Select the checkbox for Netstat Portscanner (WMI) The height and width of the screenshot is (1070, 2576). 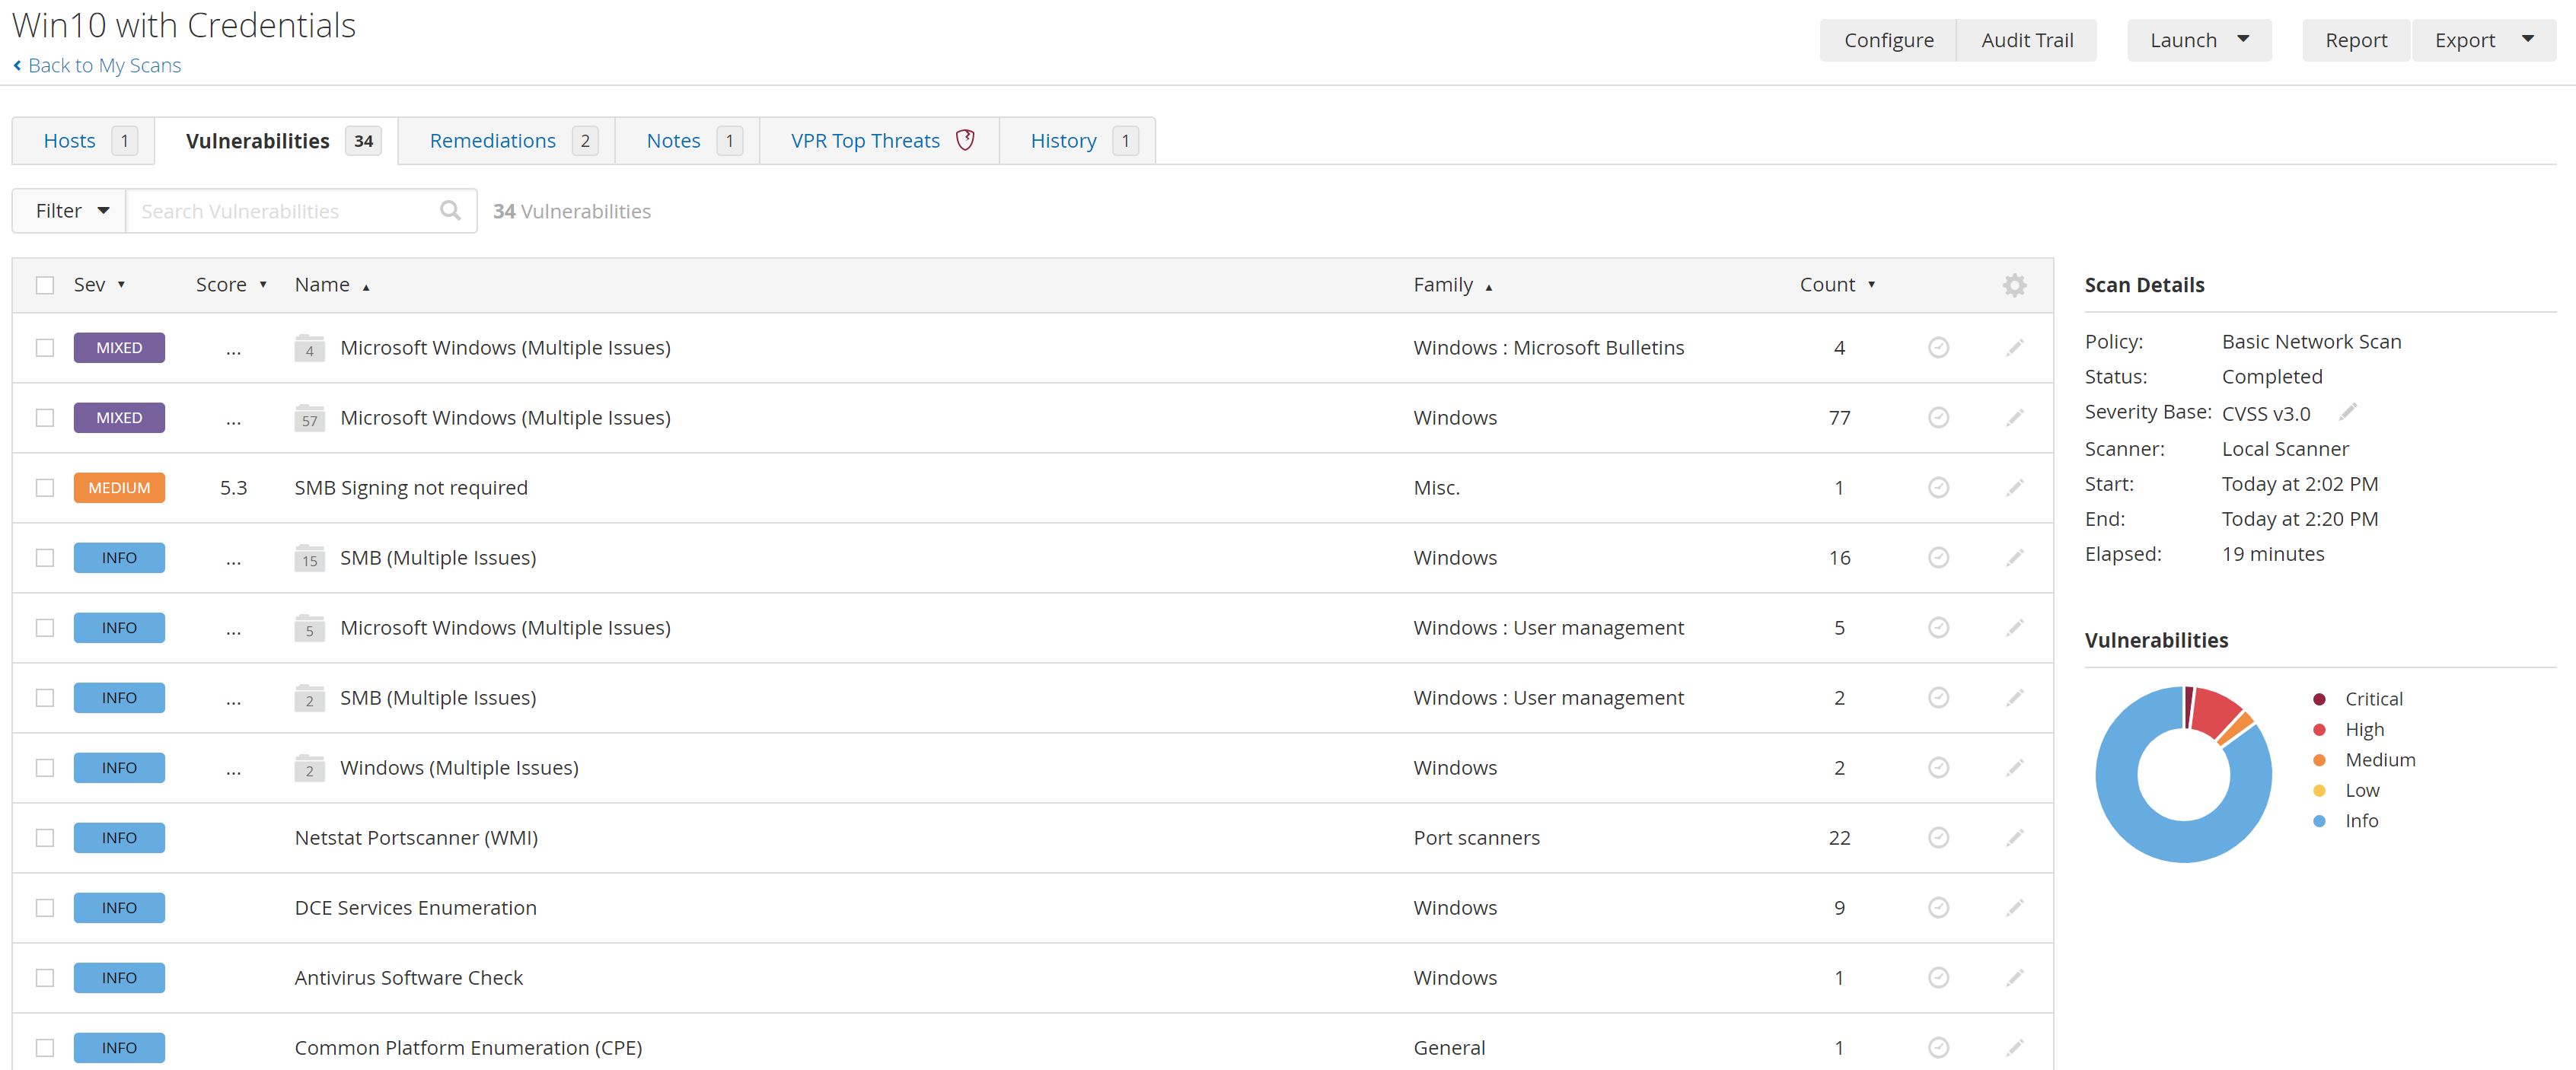pyautogui.click(x=45, y=838)
